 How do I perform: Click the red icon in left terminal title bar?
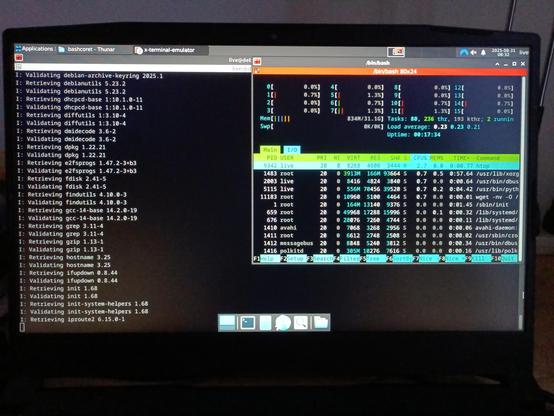point(19,58)
